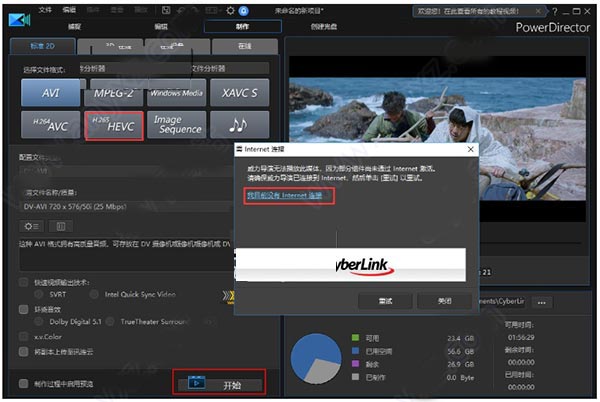
Task: Open the 文件 menu
Action: [45, 10]
